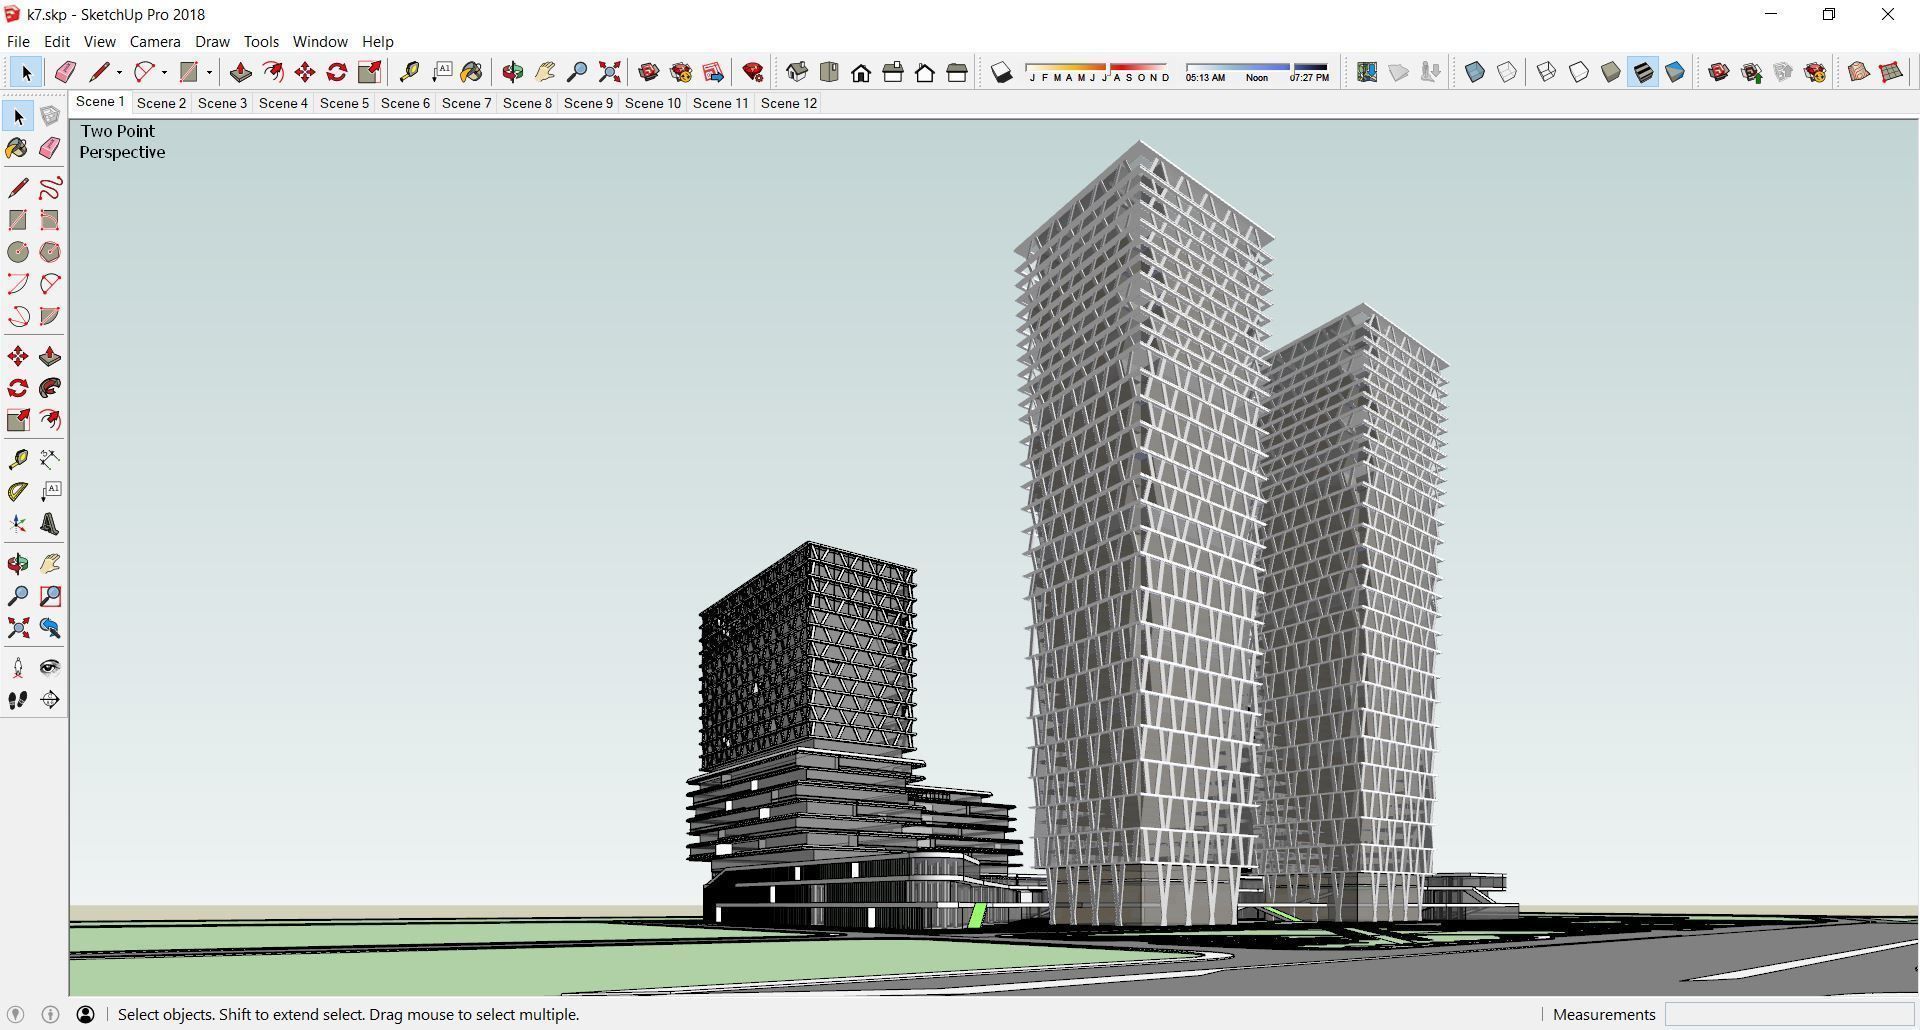Pick the Dimension tool
Screen dimensions: 1920x1030
coord(50,459)
